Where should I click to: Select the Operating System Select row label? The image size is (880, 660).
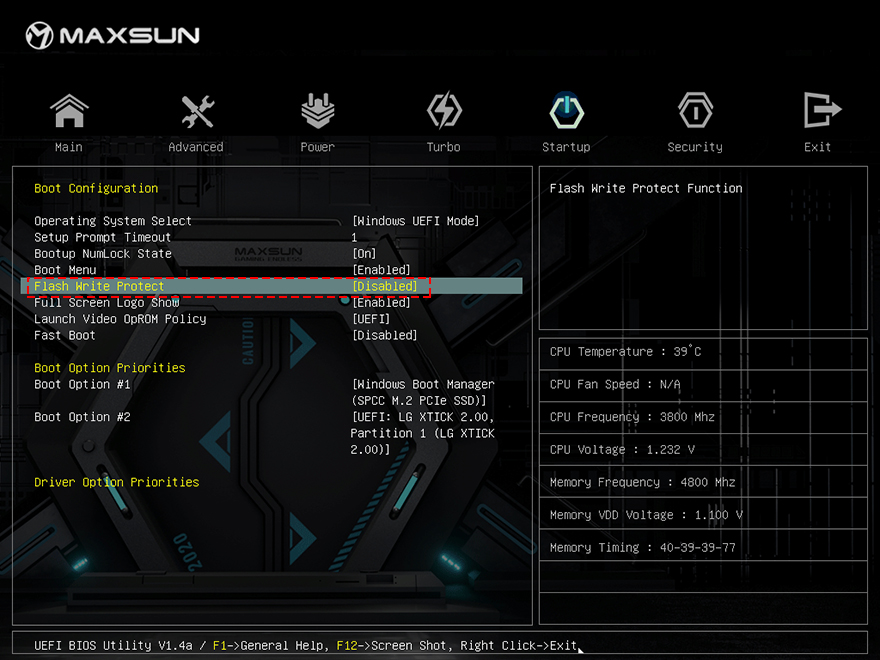(113, 221)
